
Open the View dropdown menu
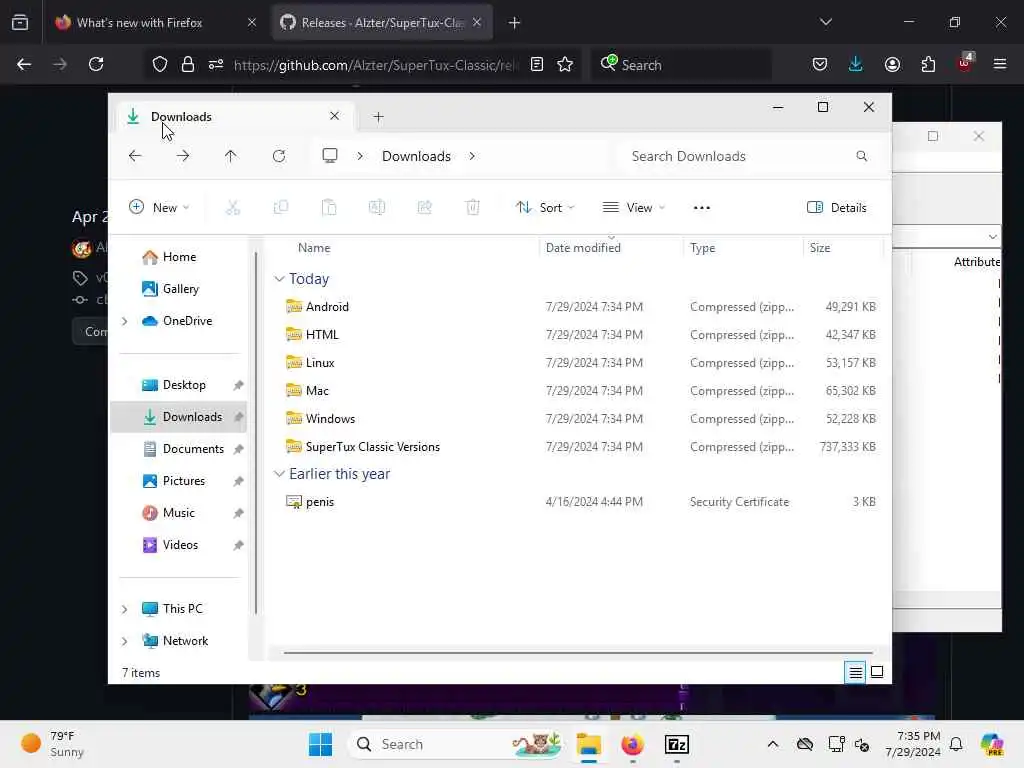[x=633, y=208]
